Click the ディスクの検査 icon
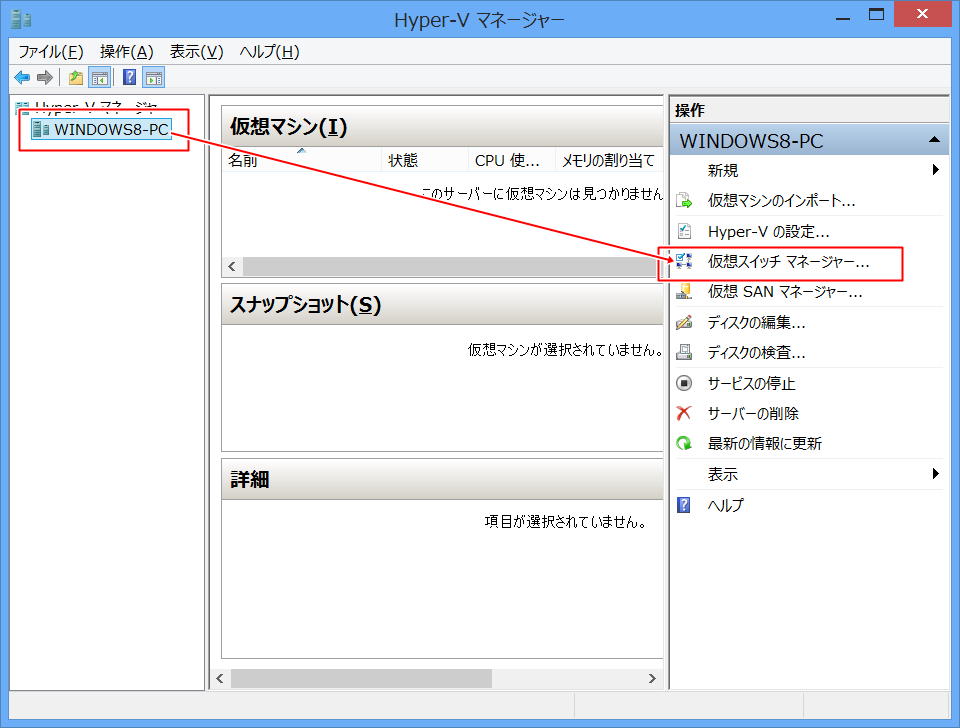This screenshot has width=960, height=728. (x=684, y=352)
